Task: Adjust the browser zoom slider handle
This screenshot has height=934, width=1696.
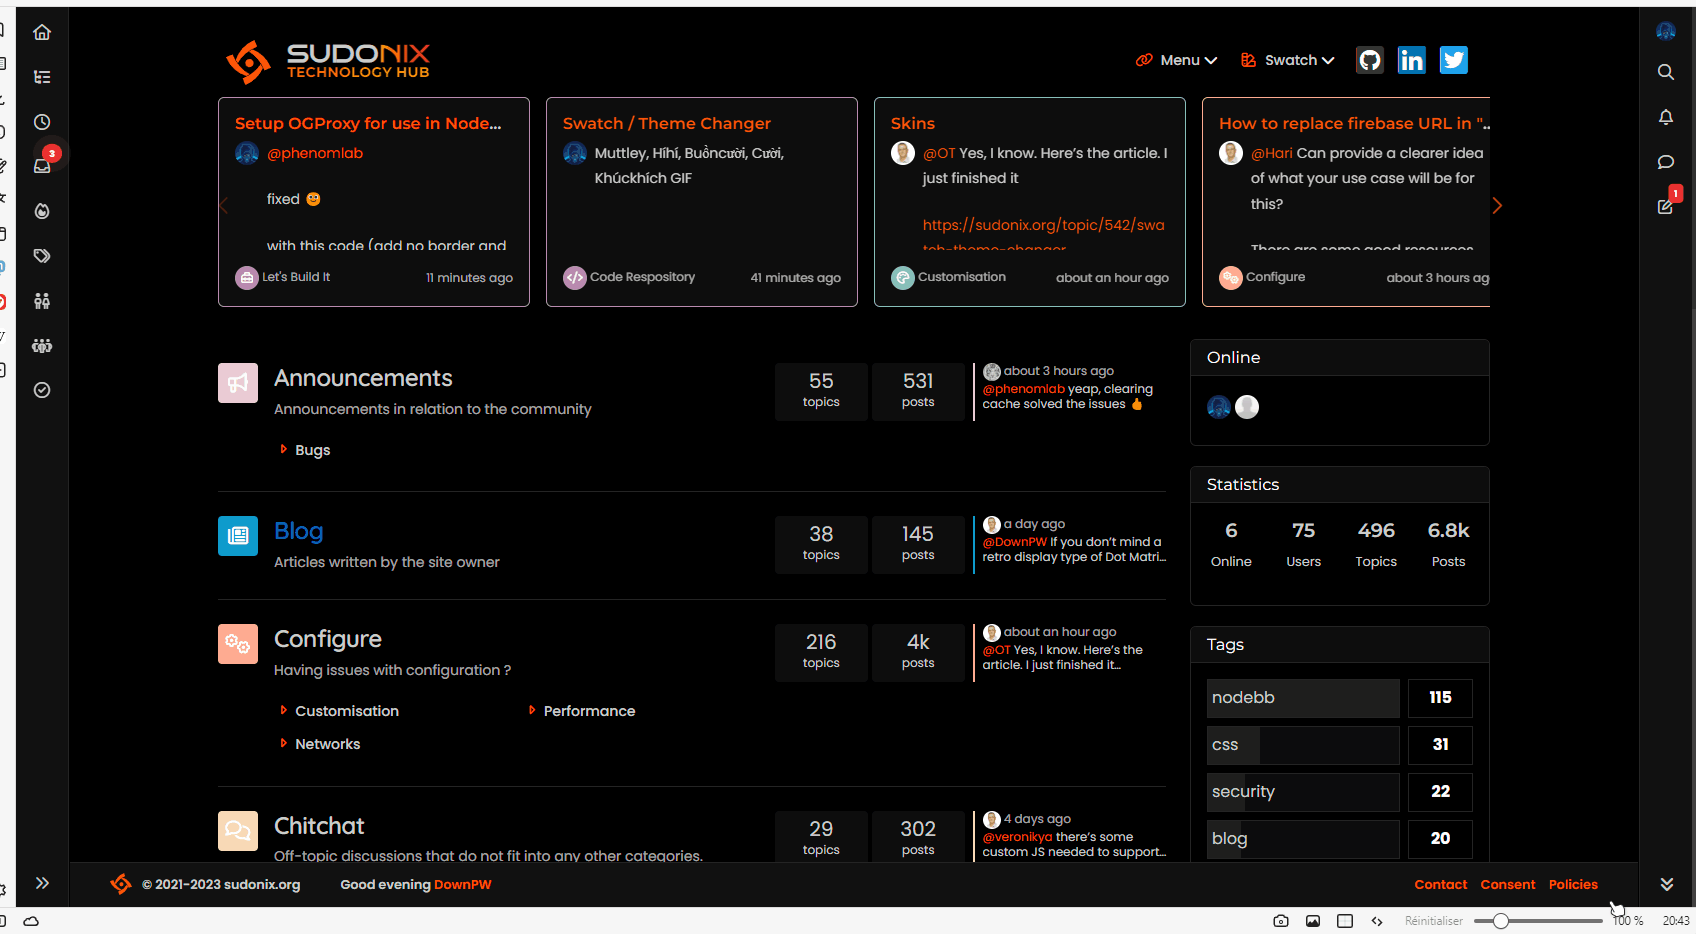Action: pos(1500,921)
